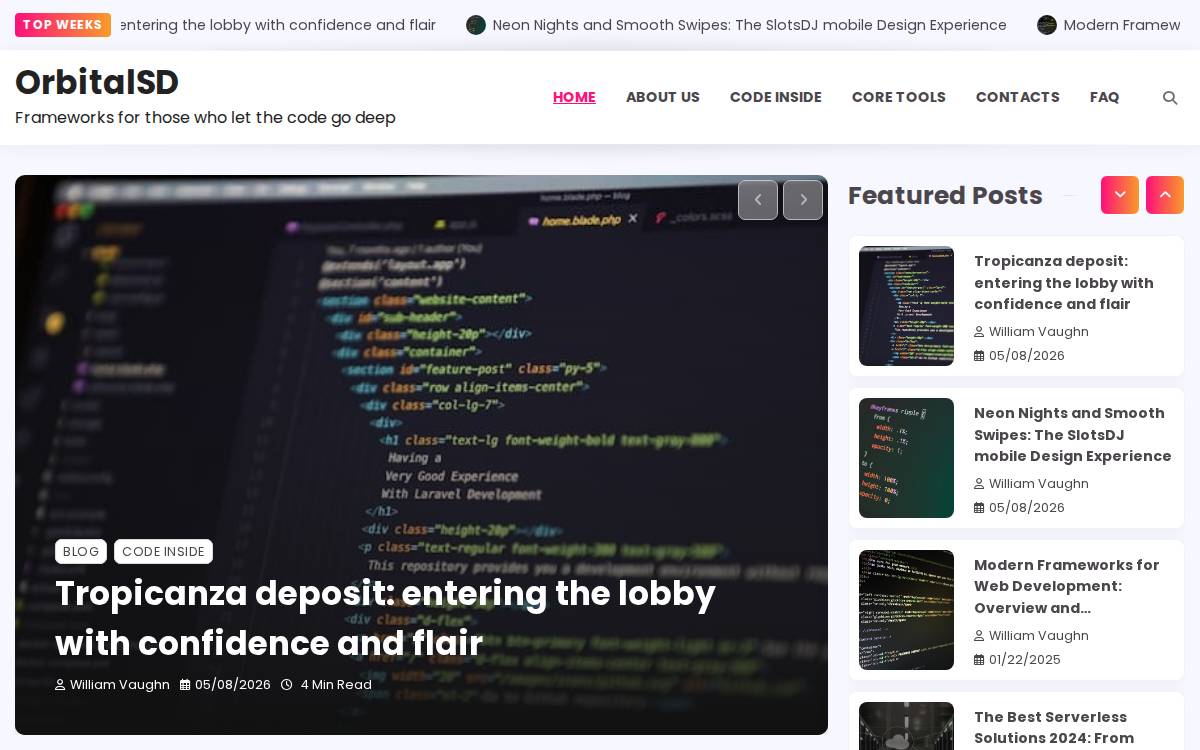Click round icon beside Modern Framew ticker item
The width and height of the screenshot is (1200, 750).
[x=1047, y=25]
